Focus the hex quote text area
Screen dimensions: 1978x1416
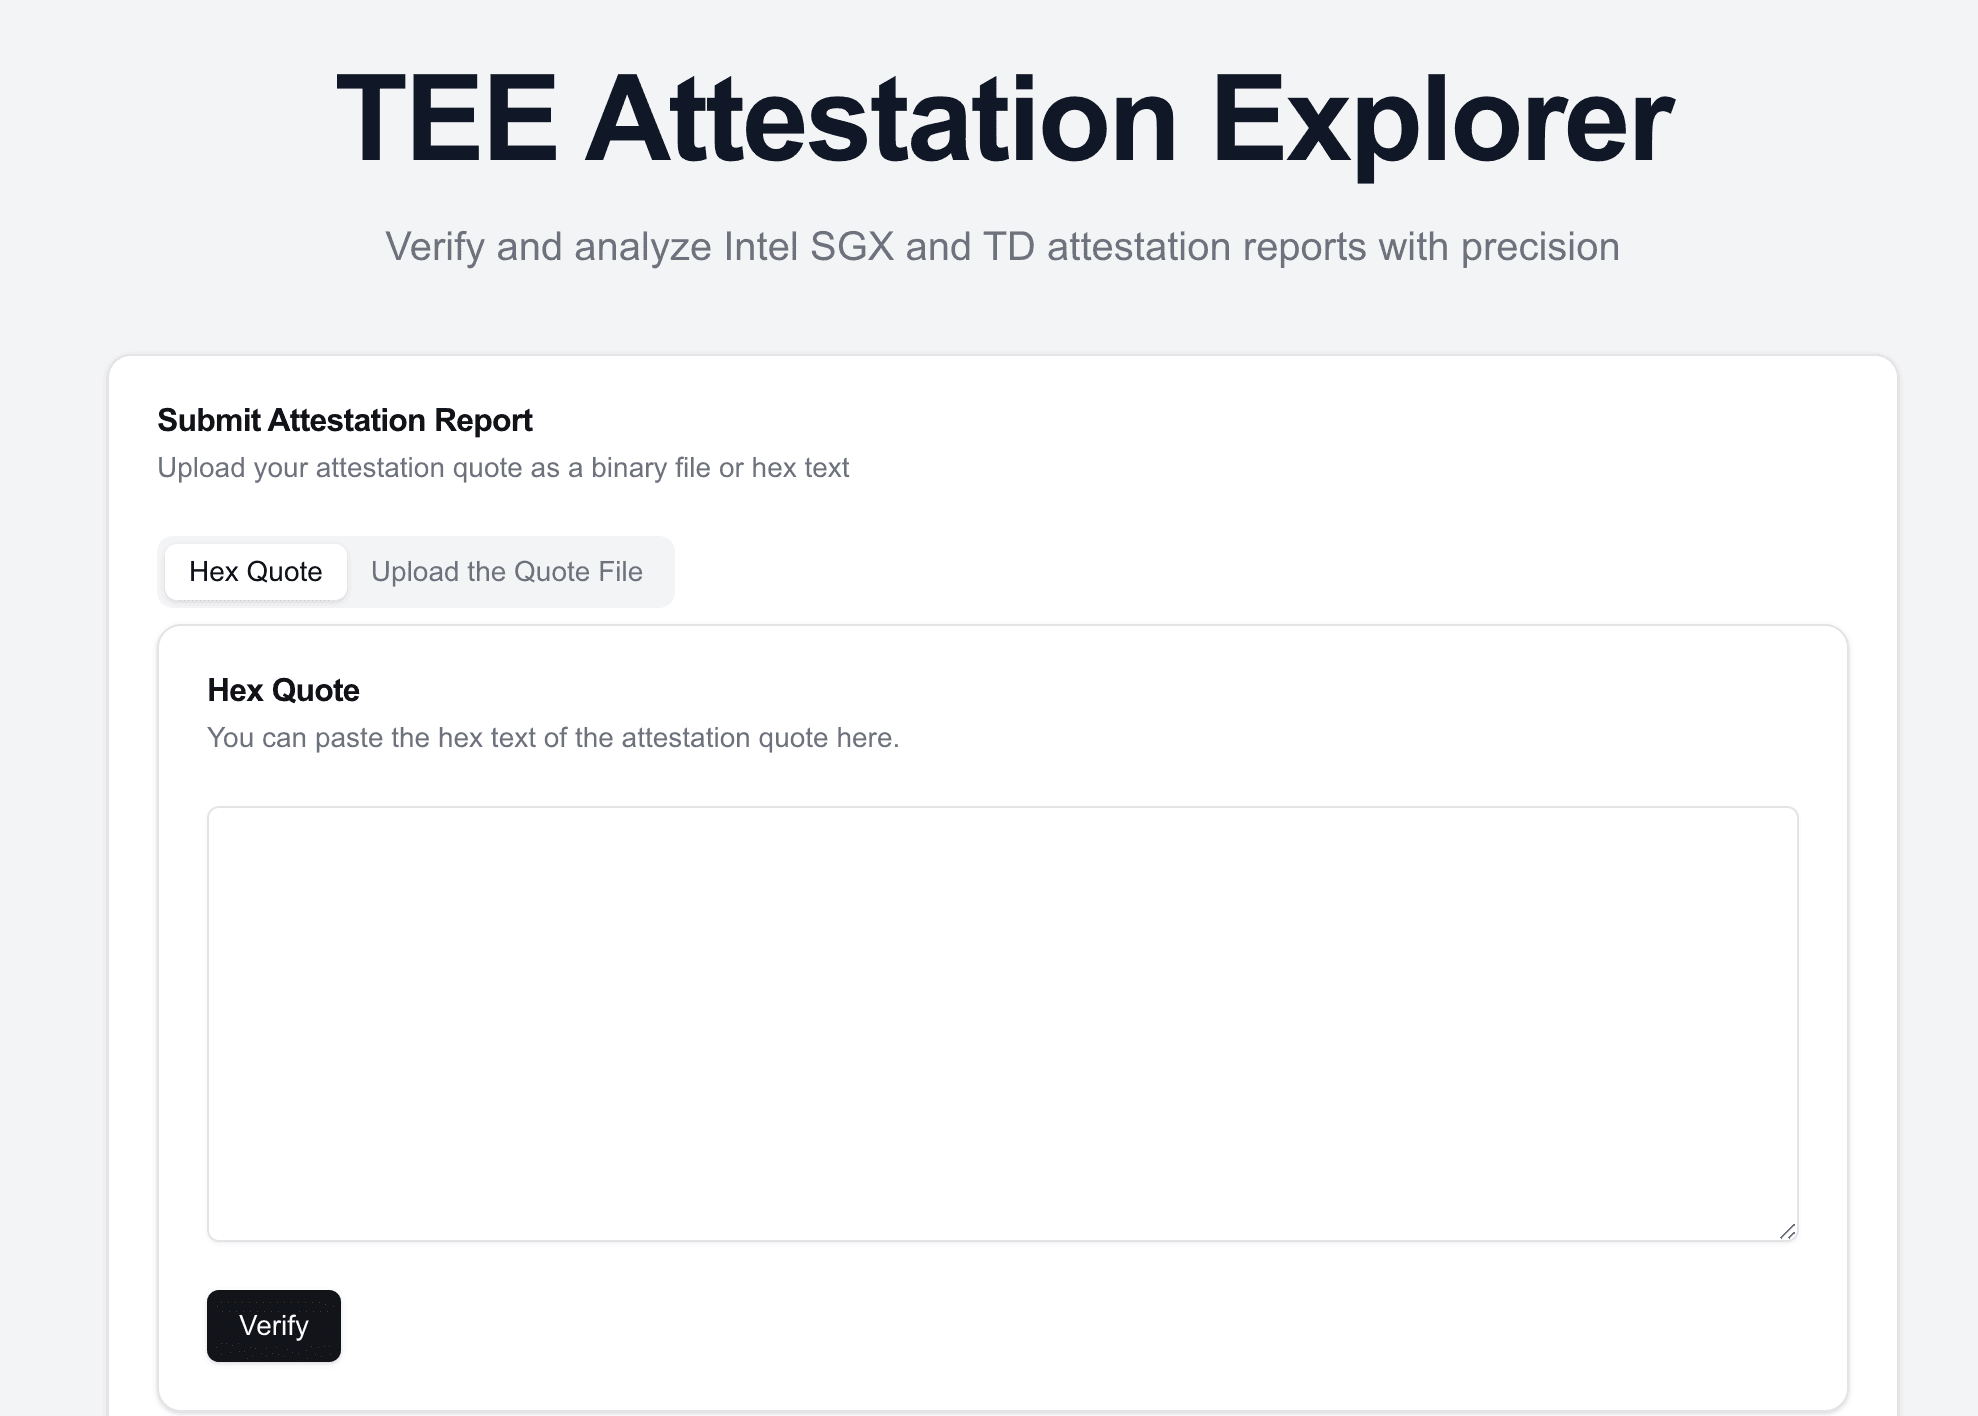tap(1002, 1023)
